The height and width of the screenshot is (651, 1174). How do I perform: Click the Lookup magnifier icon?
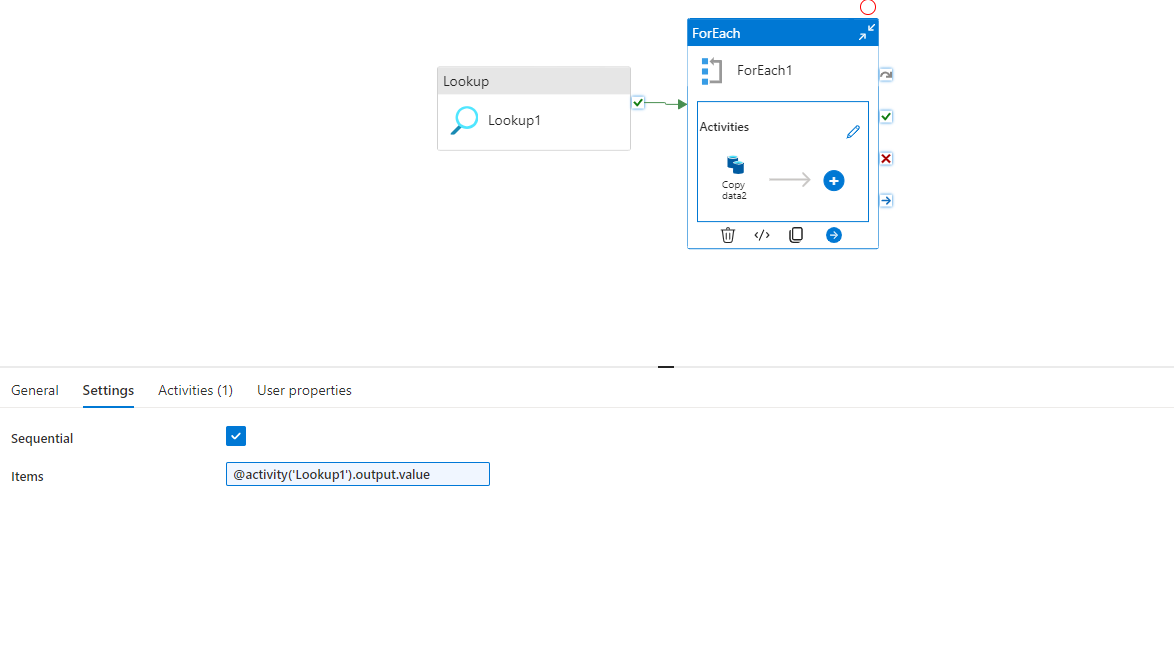click(x=464, y=120)
